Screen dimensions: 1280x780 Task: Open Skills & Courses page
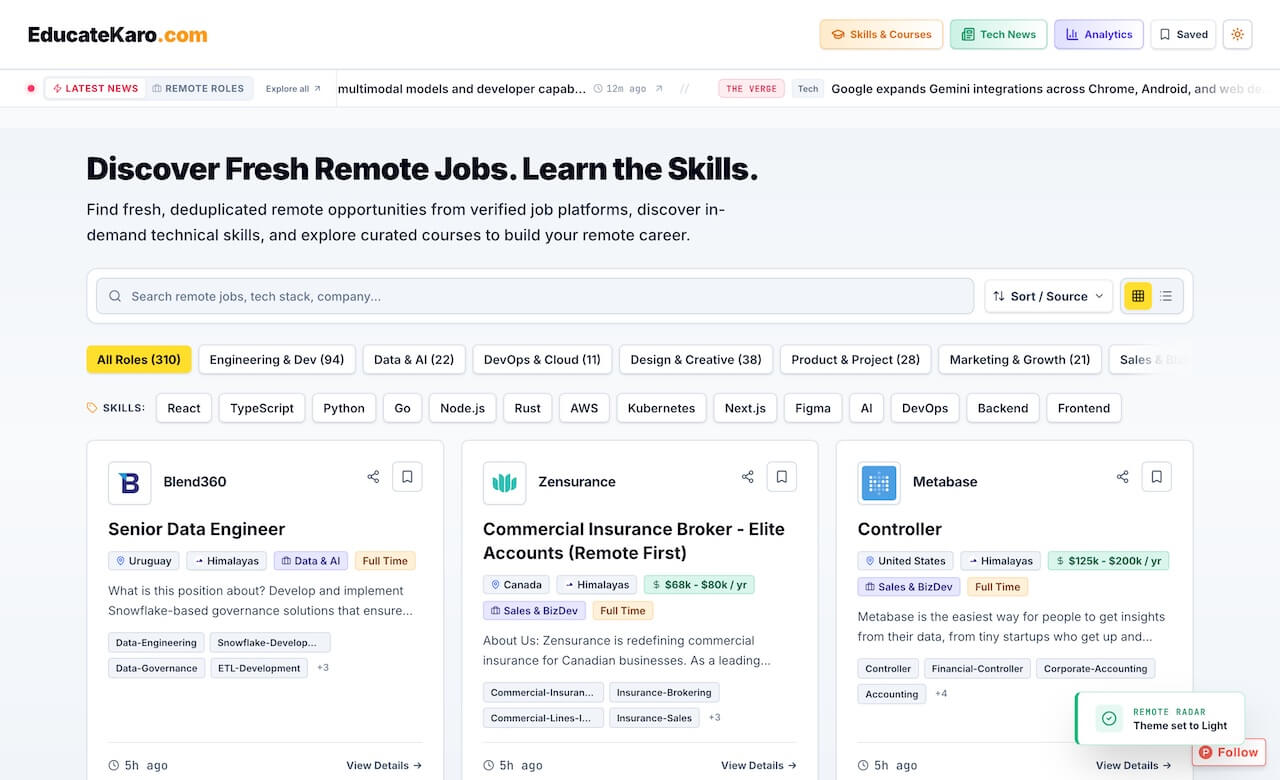pyautogui.click(x=882, y=34)
